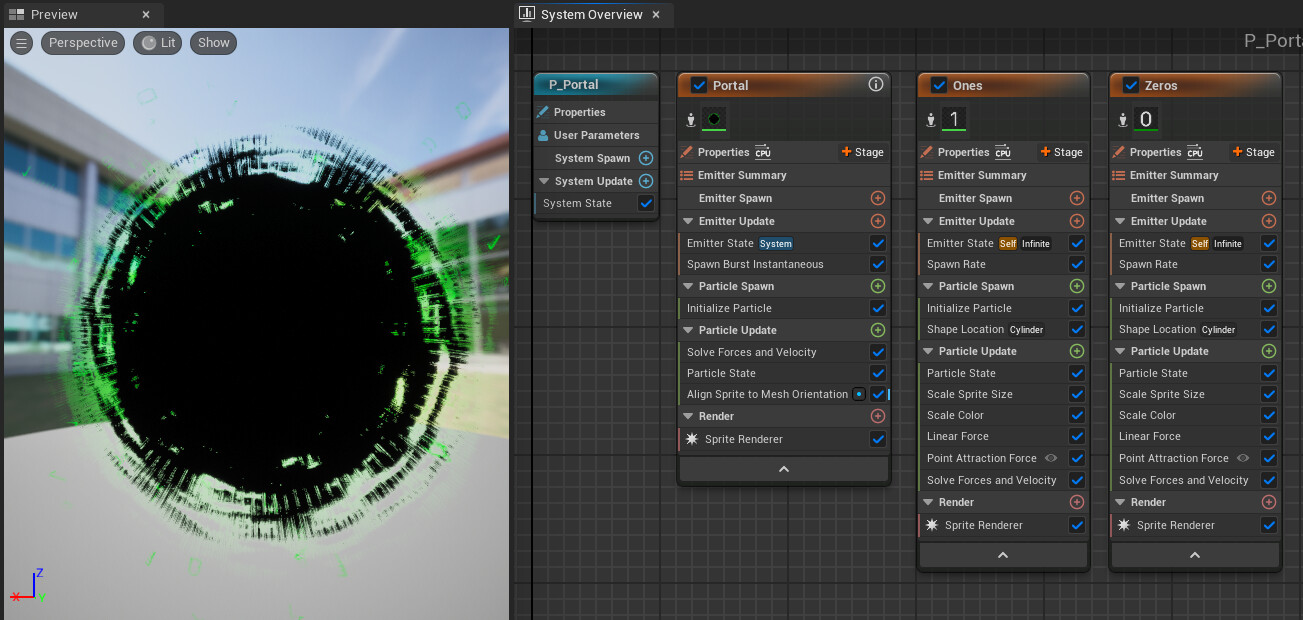Open the Perspective view mode menu
The image size is (1303, 620).
click(83, 43)
